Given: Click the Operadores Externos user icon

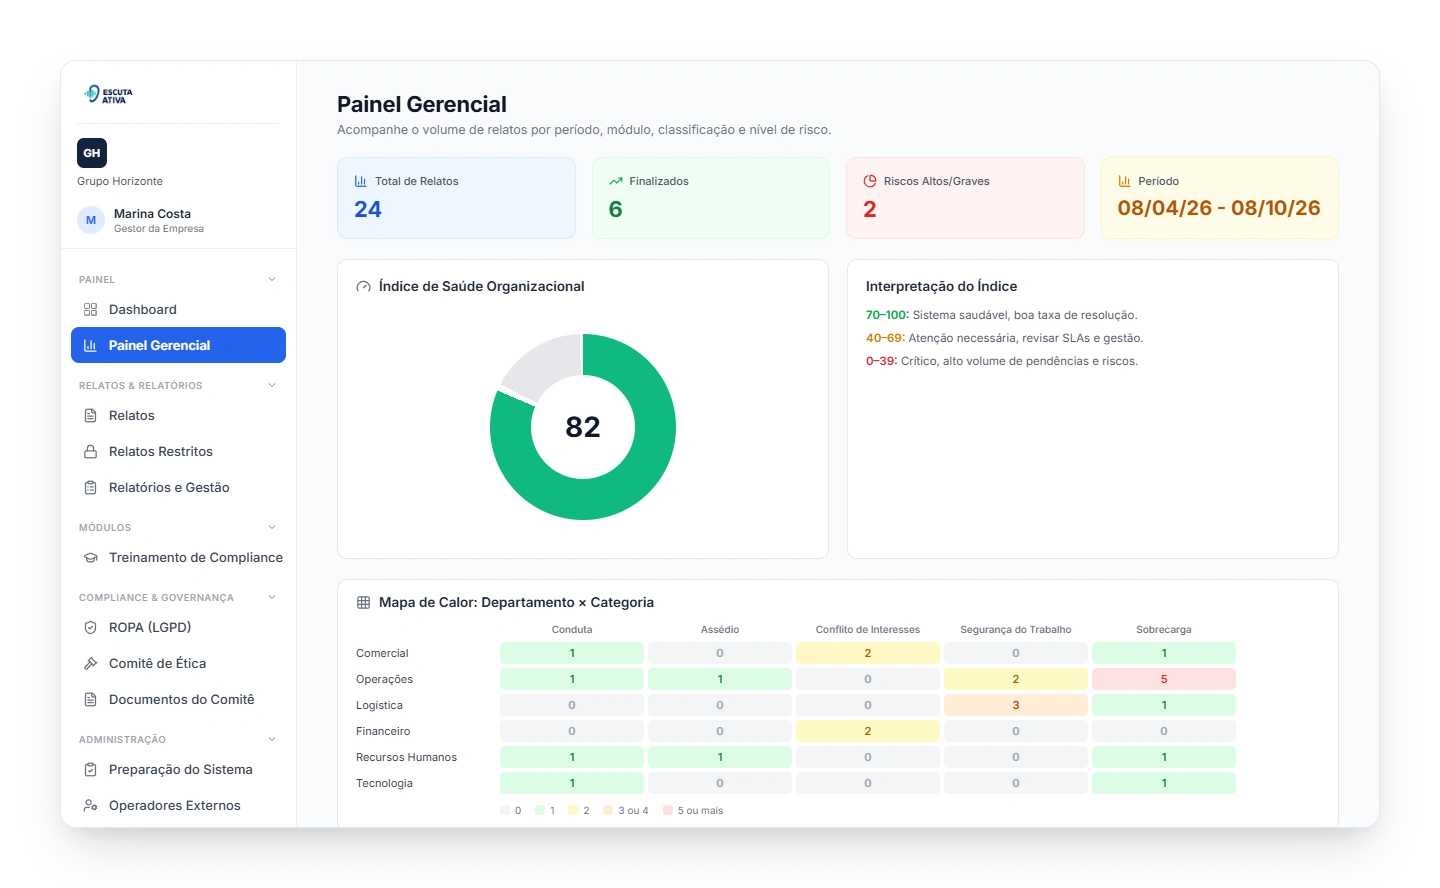Looking at the screenshot, I should pyautogui.click(x=91, y=806).
